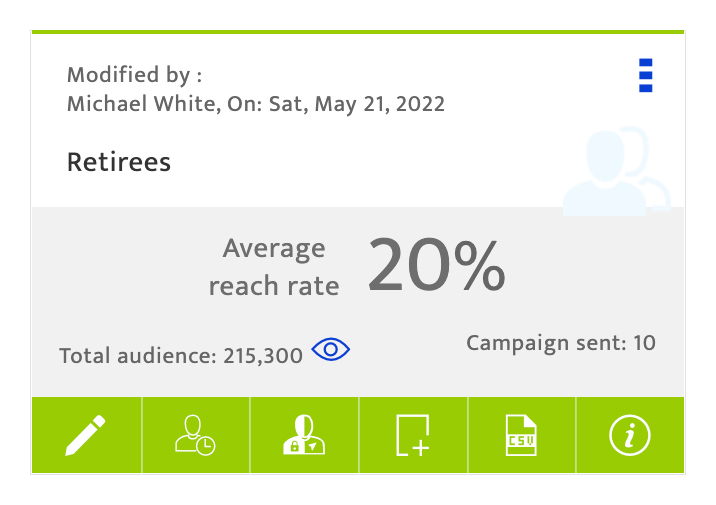Select the Michael White date line
The image size is (716, 505).
[256, 104]
